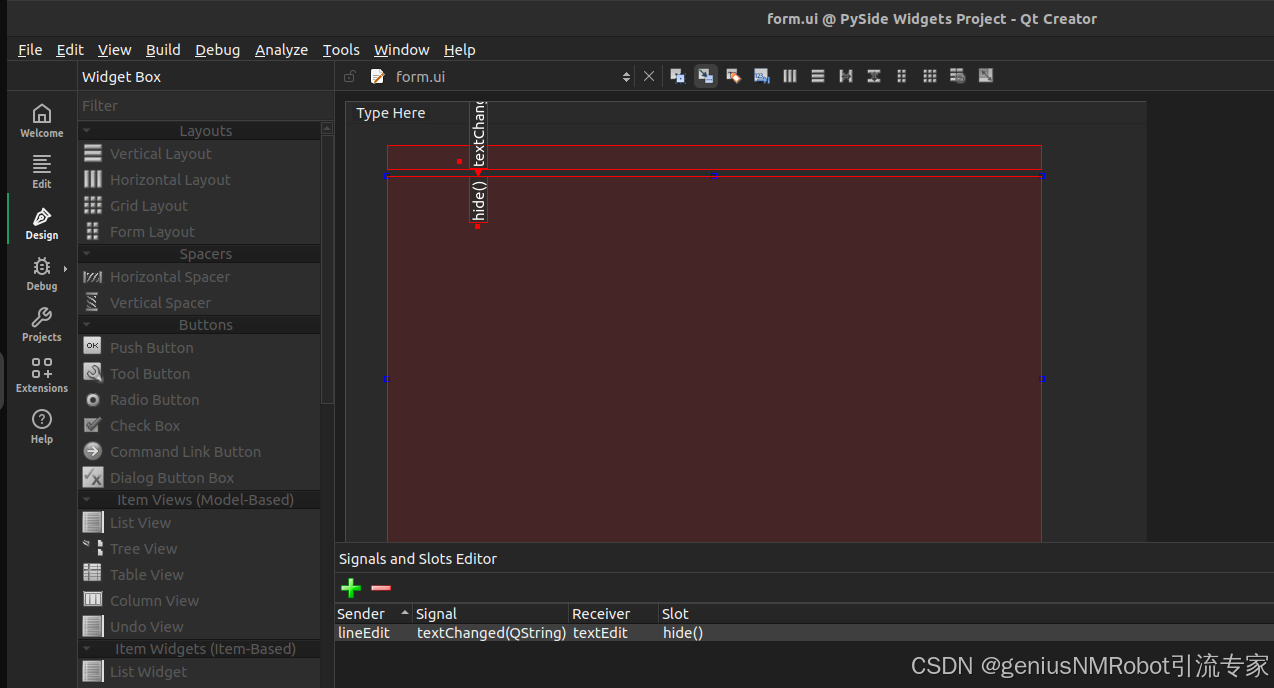
Task: Apply the Lay Out Horizontally action
Action: point(789,76)
